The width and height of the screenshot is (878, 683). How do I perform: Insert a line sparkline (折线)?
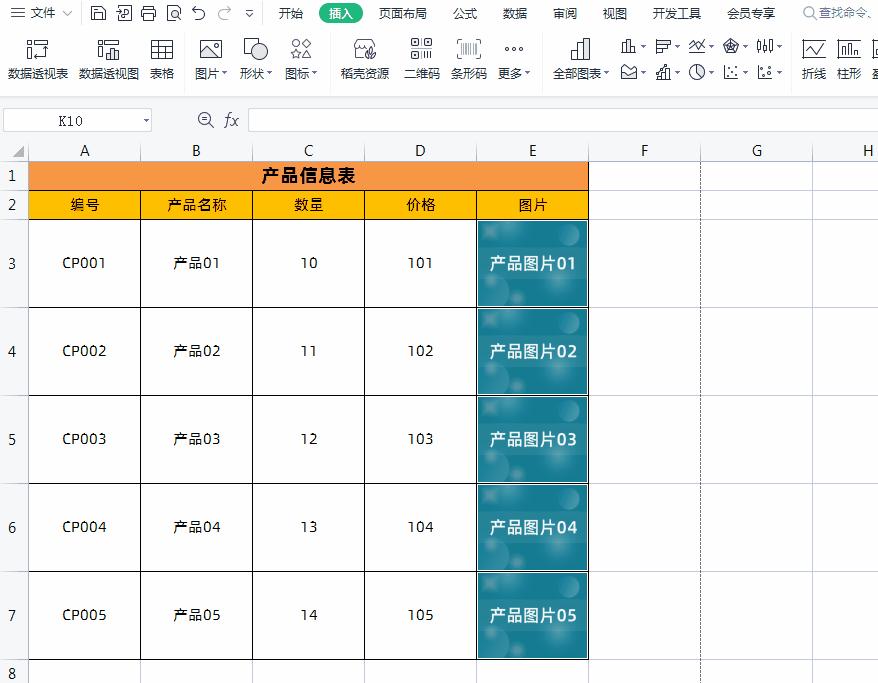click(813, 57)
